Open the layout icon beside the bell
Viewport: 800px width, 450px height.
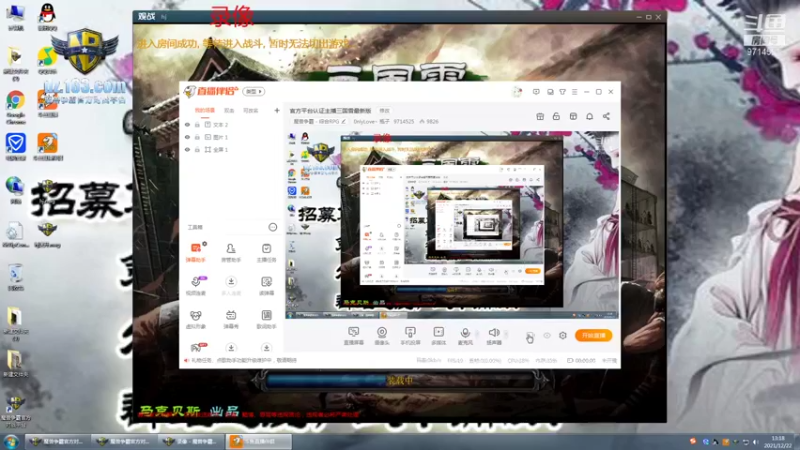(573, 116)
